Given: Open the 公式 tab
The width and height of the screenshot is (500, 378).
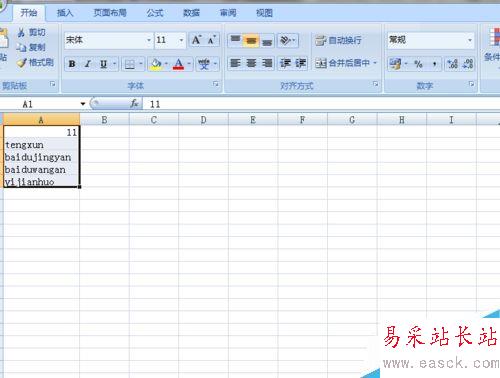Looking at the screenshot, I should pyautogui.click(x=155, y=13).
